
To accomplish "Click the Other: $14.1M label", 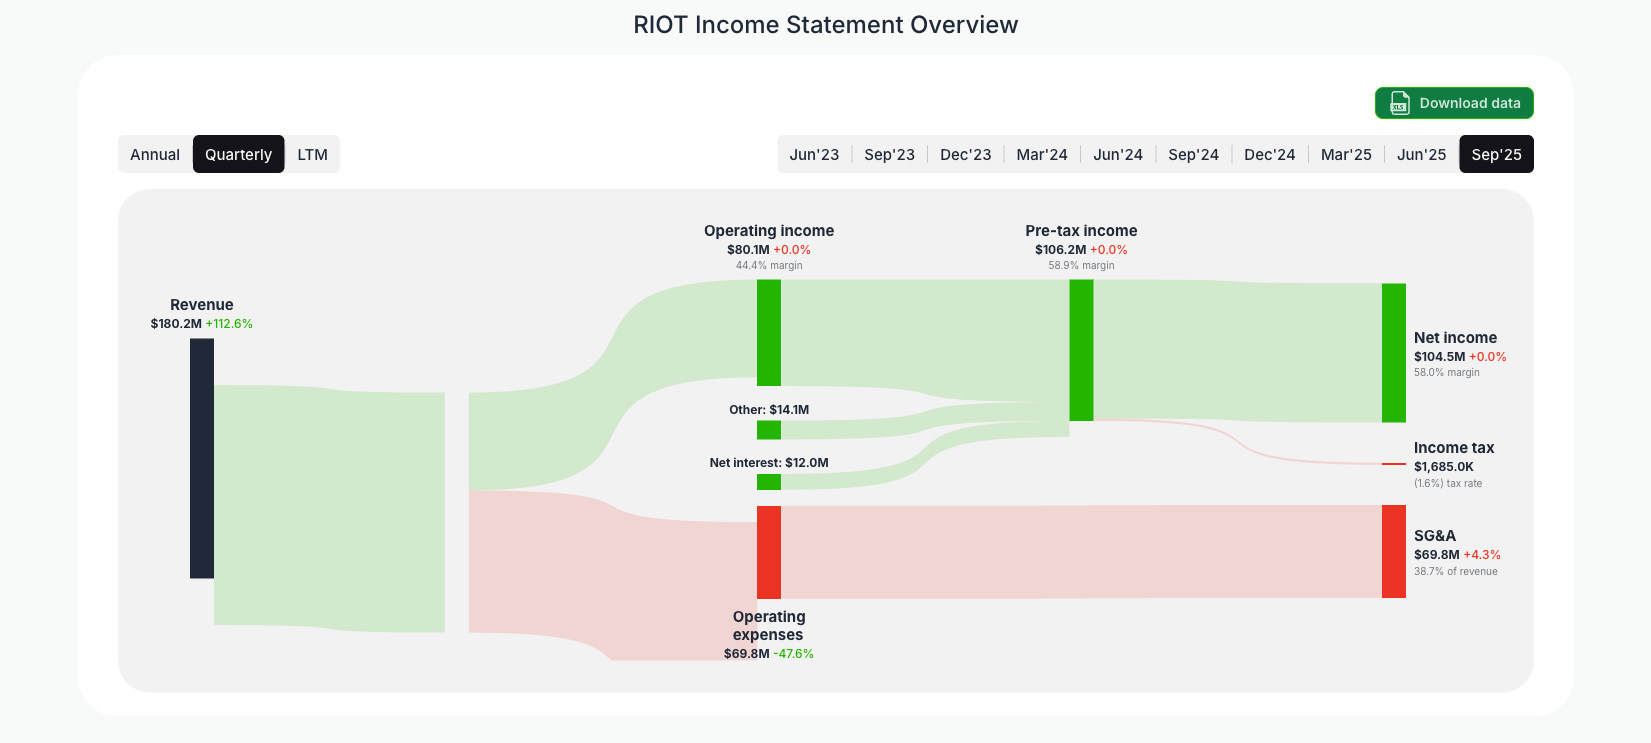I will (769, 410).
